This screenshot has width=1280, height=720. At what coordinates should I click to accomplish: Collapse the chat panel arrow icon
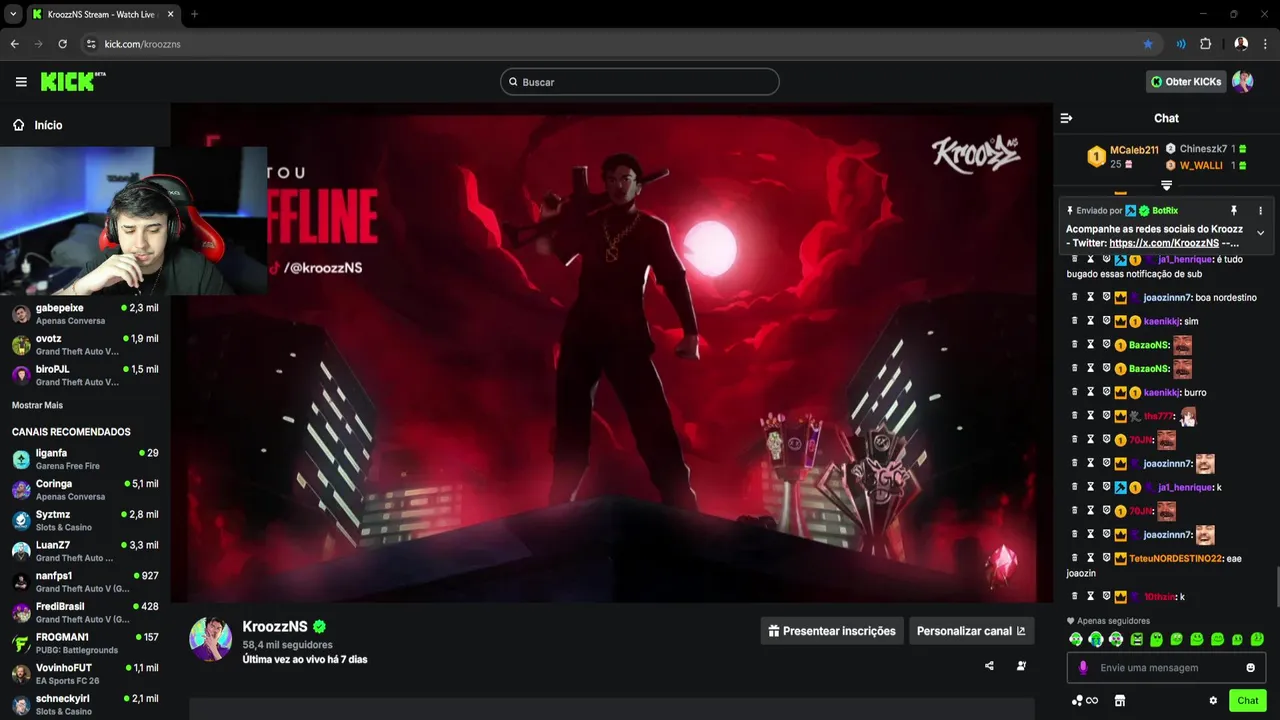pyautogui.click(x=1066, y=118)
